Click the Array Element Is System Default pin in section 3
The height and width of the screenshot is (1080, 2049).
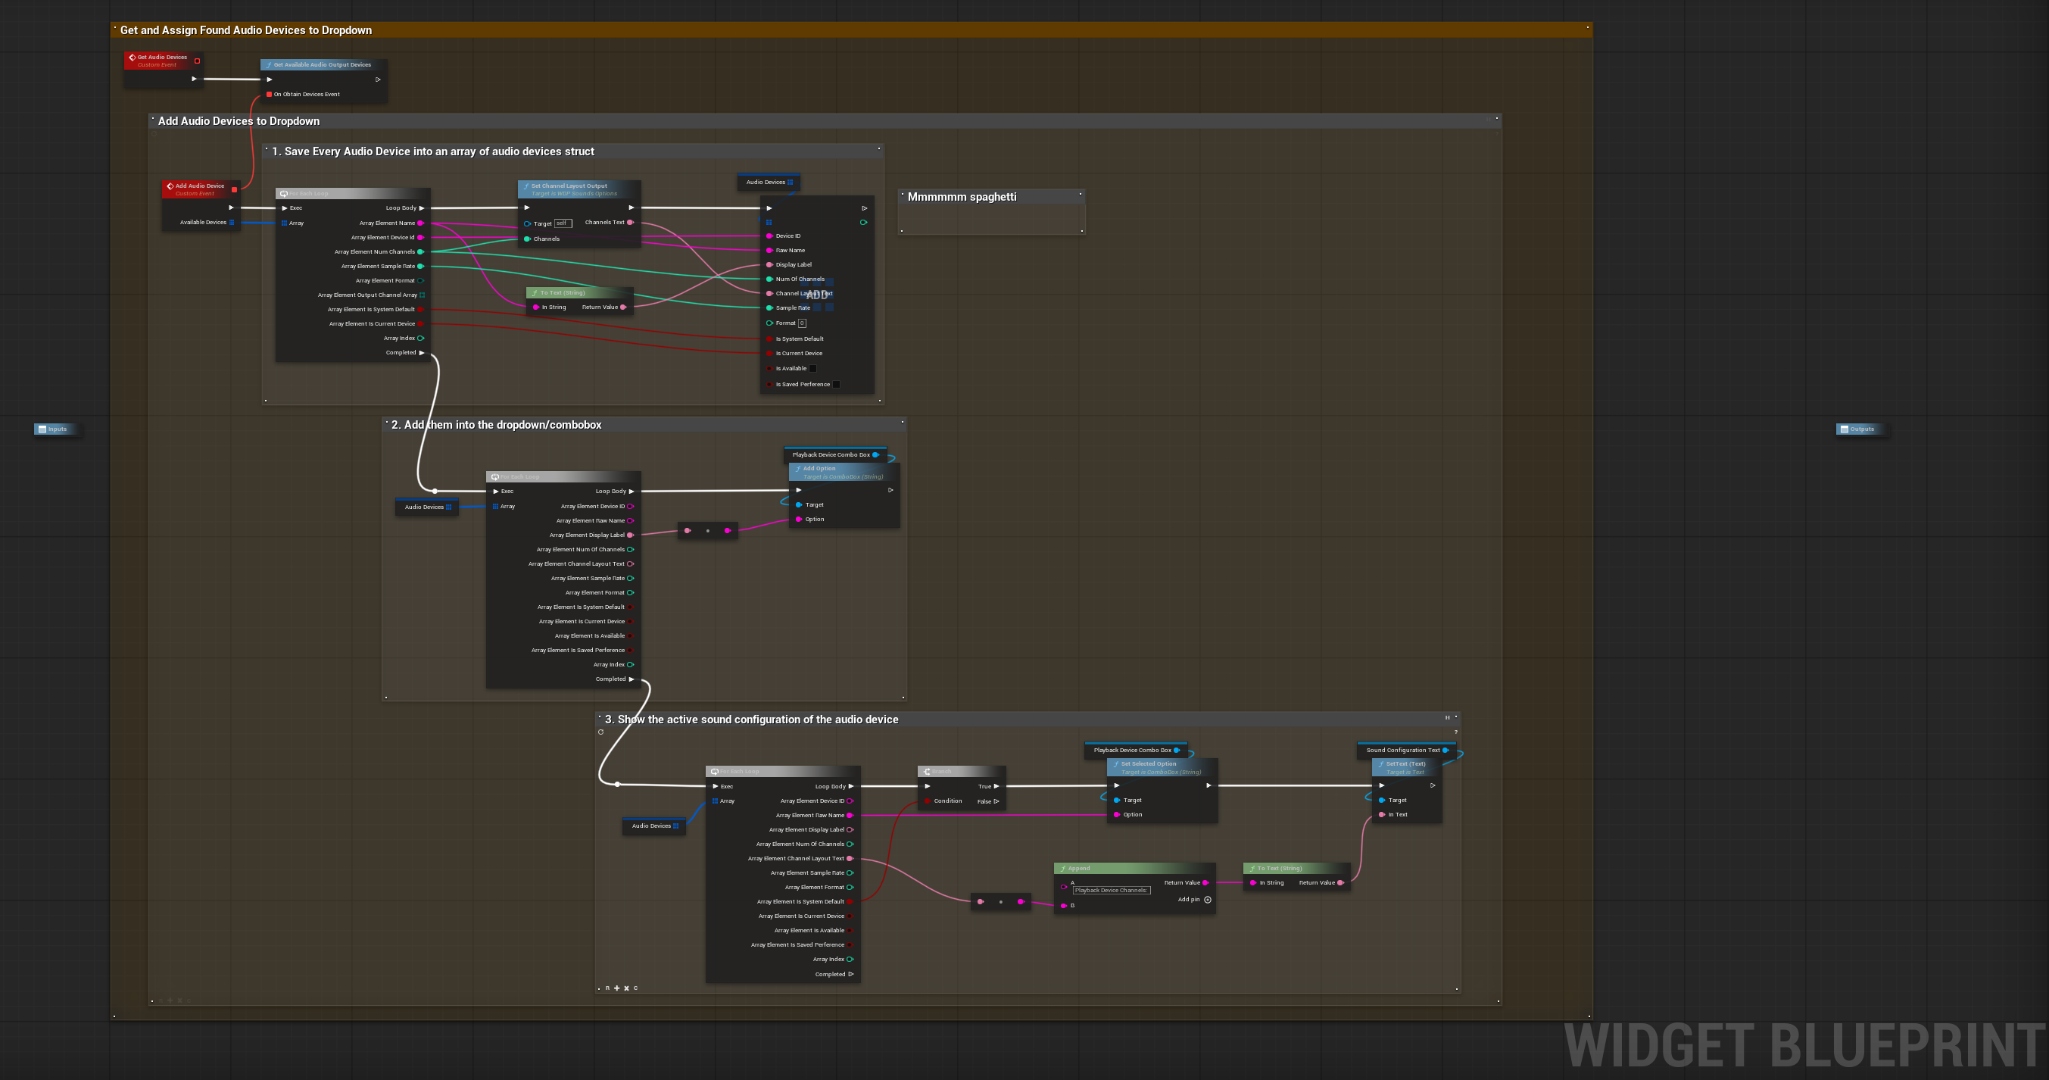tap(850, 901)
